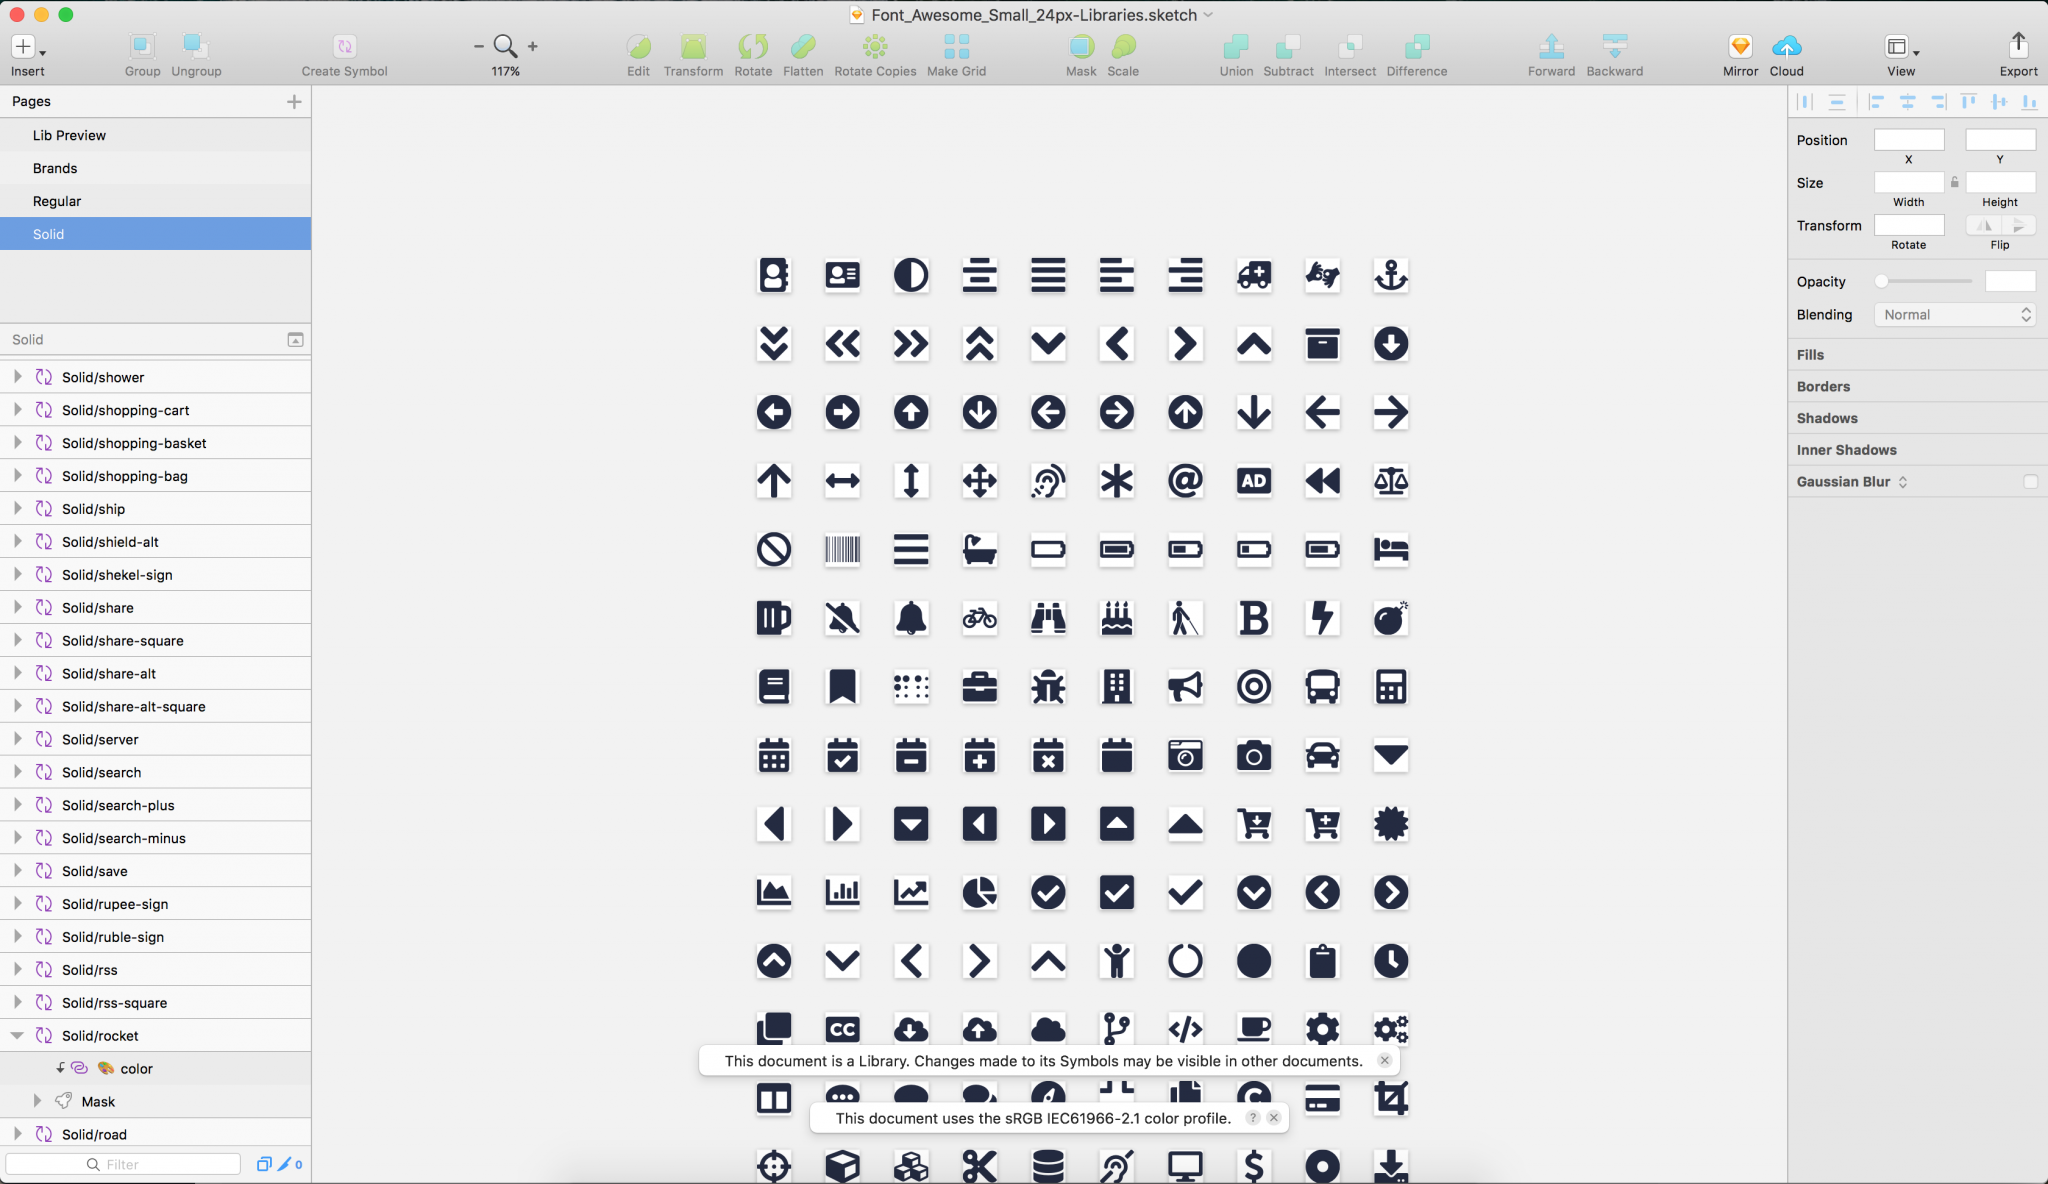
Task: Click the Mirror toolbar icon
Action: (x=1739, y=46)
